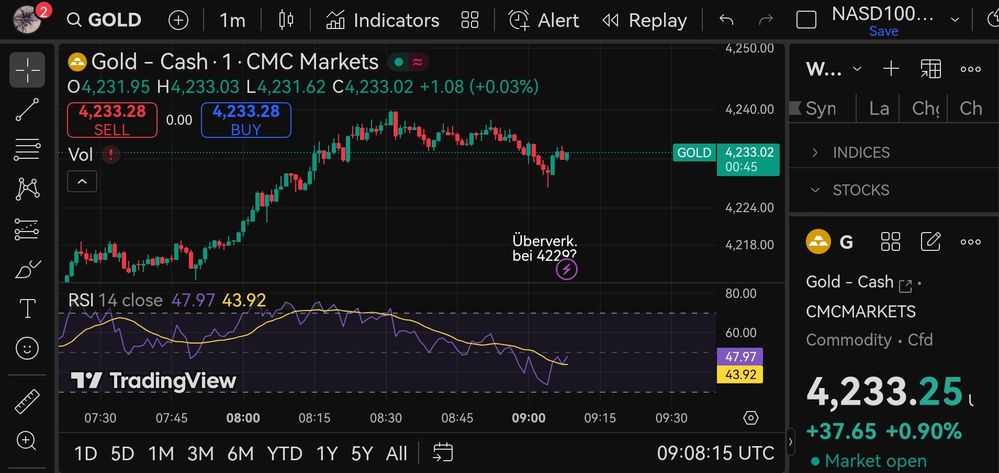
Task: Select the ruler measure tool
Action: (x=27, y=401)
